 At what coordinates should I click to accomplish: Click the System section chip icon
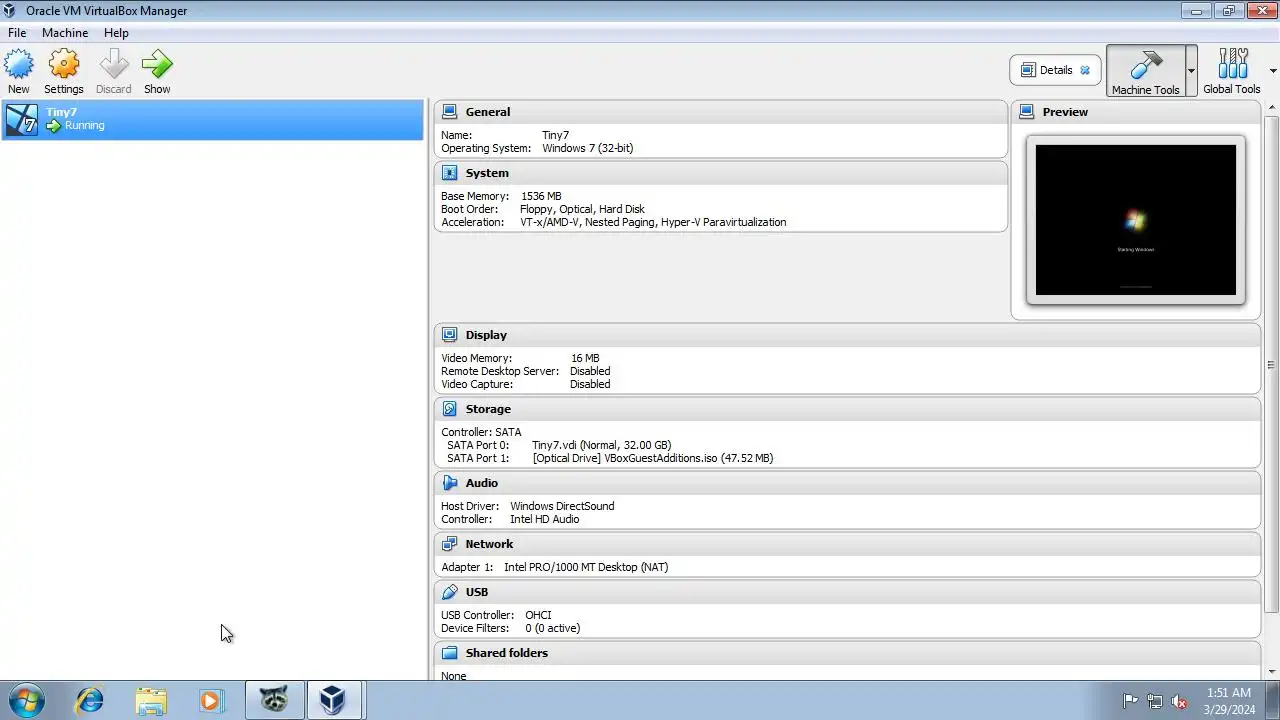[449, 173]
